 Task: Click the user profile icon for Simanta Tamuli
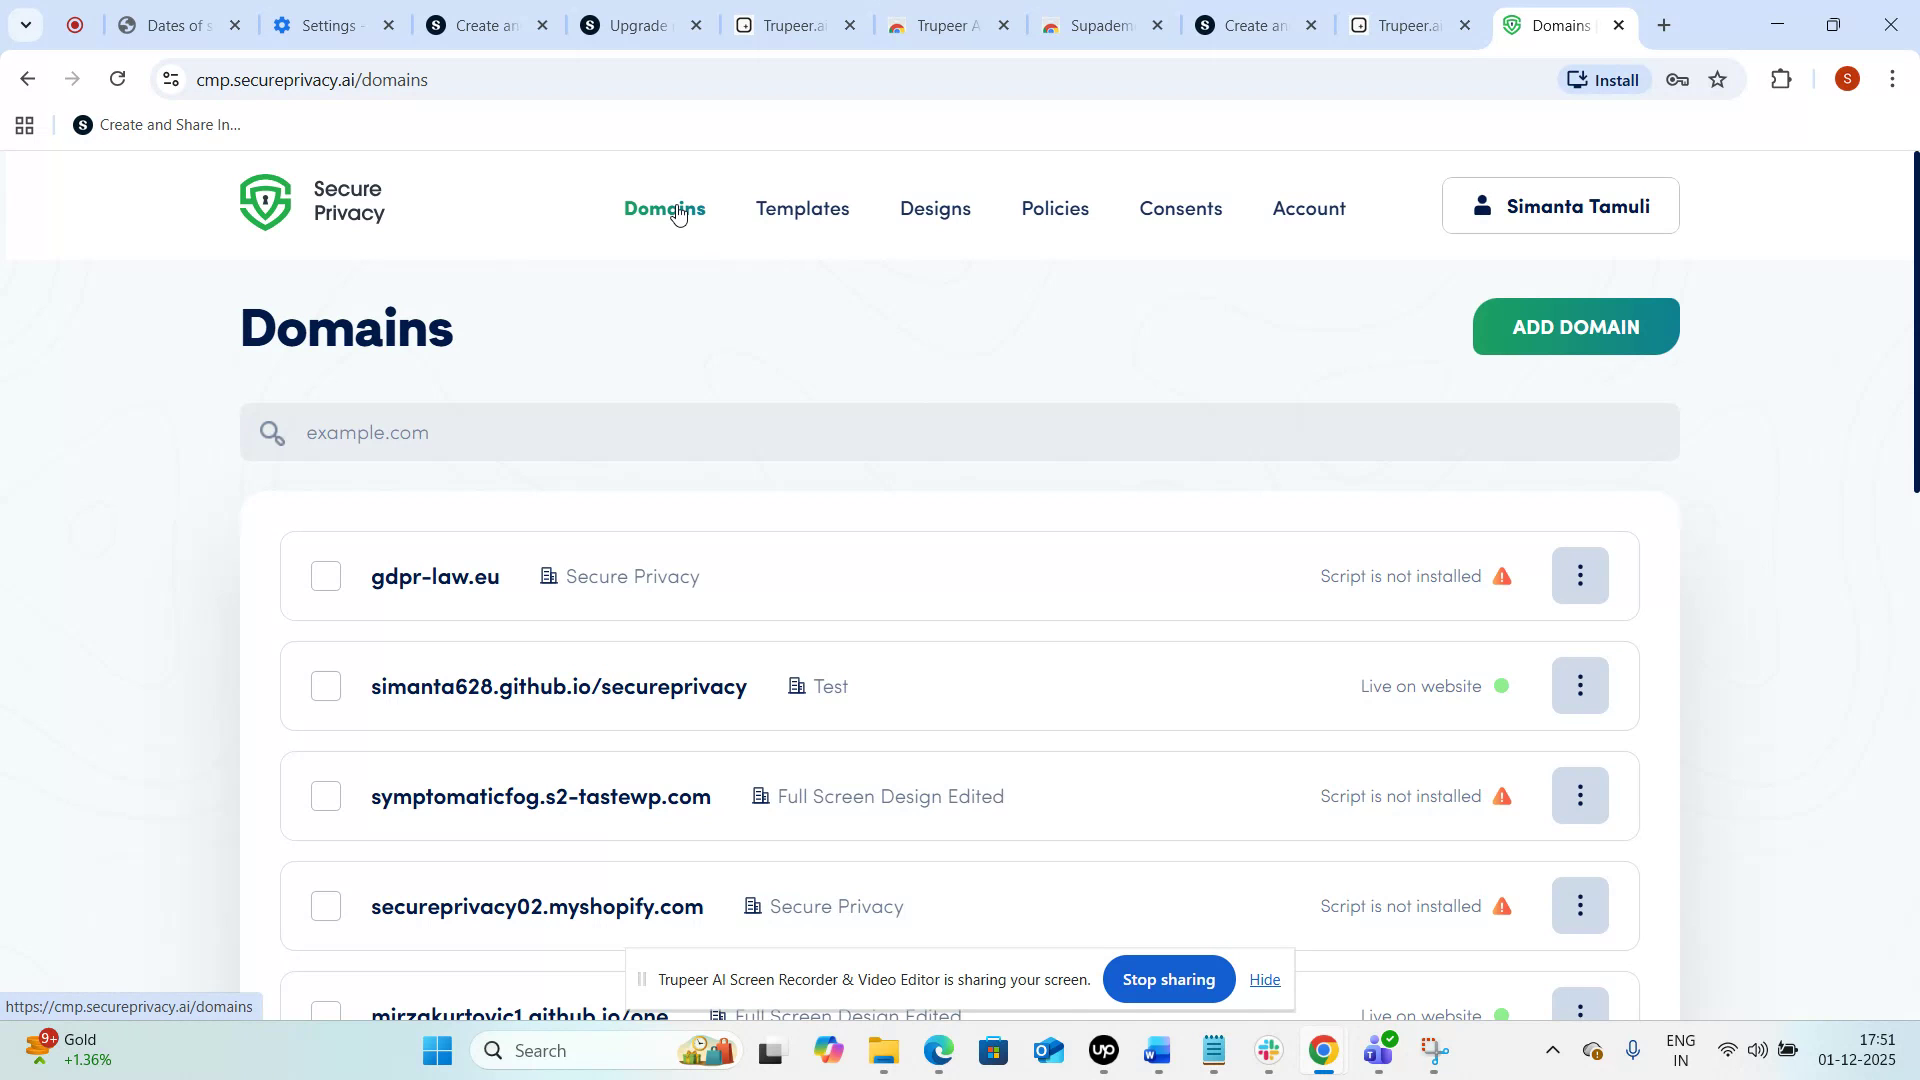pos(1483,204)
